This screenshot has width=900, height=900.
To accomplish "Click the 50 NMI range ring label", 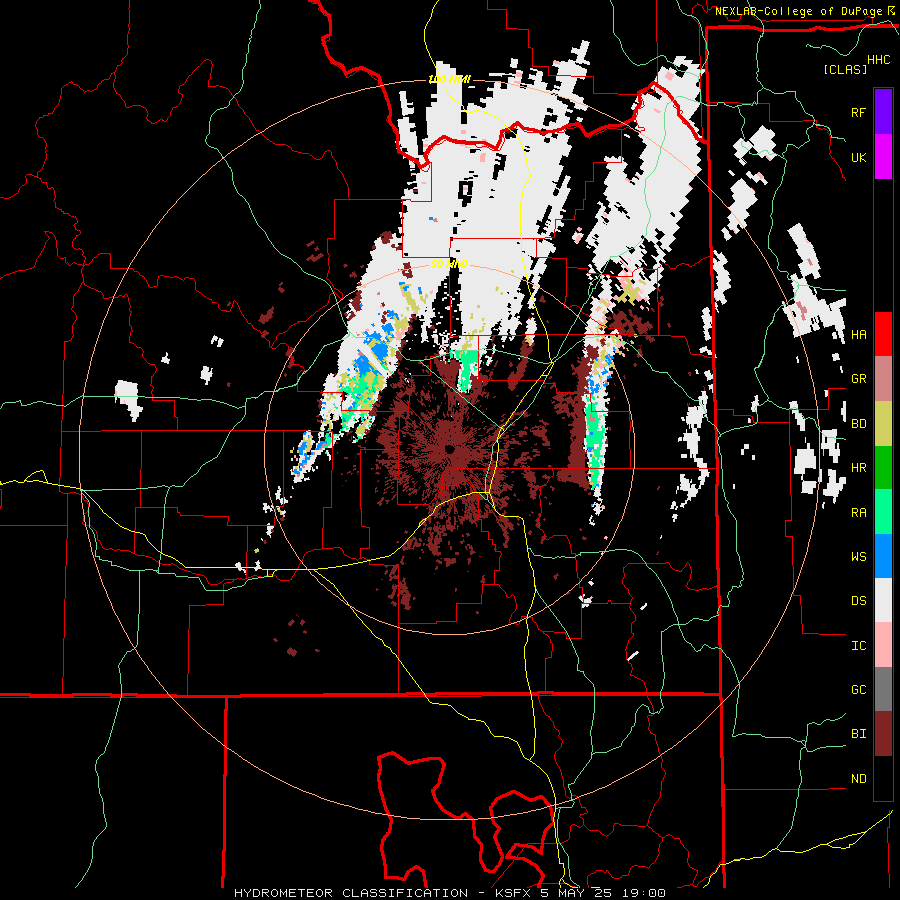I will [x=449, y=264].
